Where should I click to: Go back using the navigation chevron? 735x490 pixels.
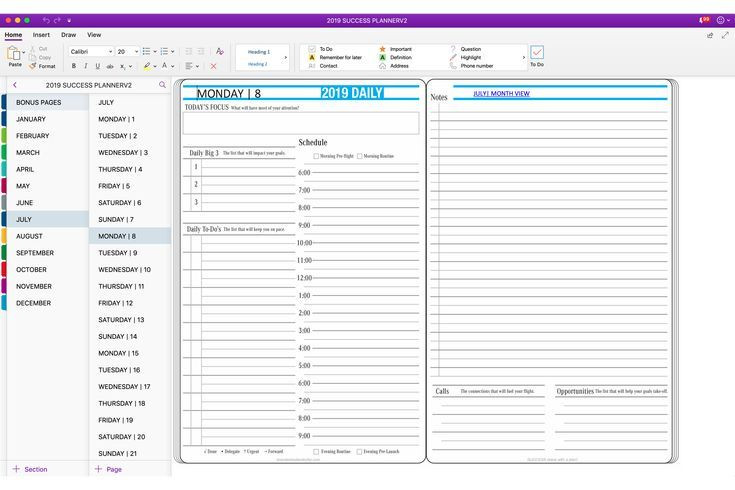15,85
